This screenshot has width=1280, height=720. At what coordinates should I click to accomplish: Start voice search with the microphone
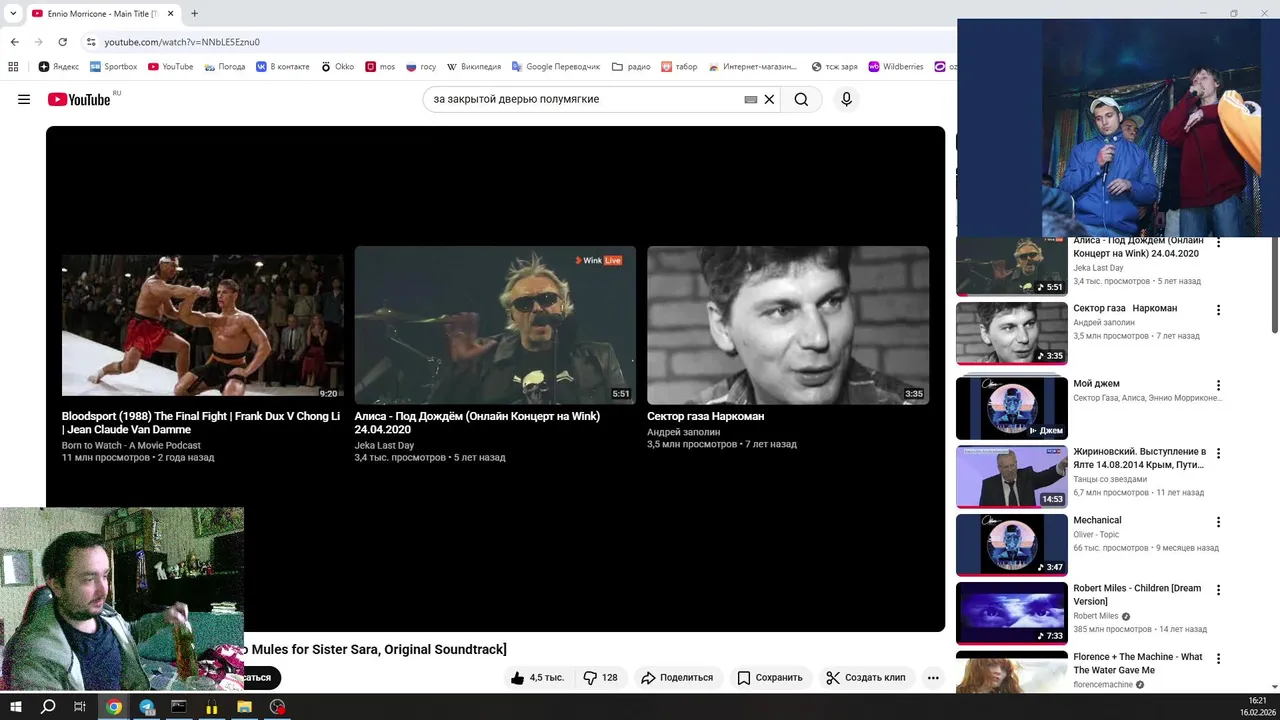coord(846,99)
